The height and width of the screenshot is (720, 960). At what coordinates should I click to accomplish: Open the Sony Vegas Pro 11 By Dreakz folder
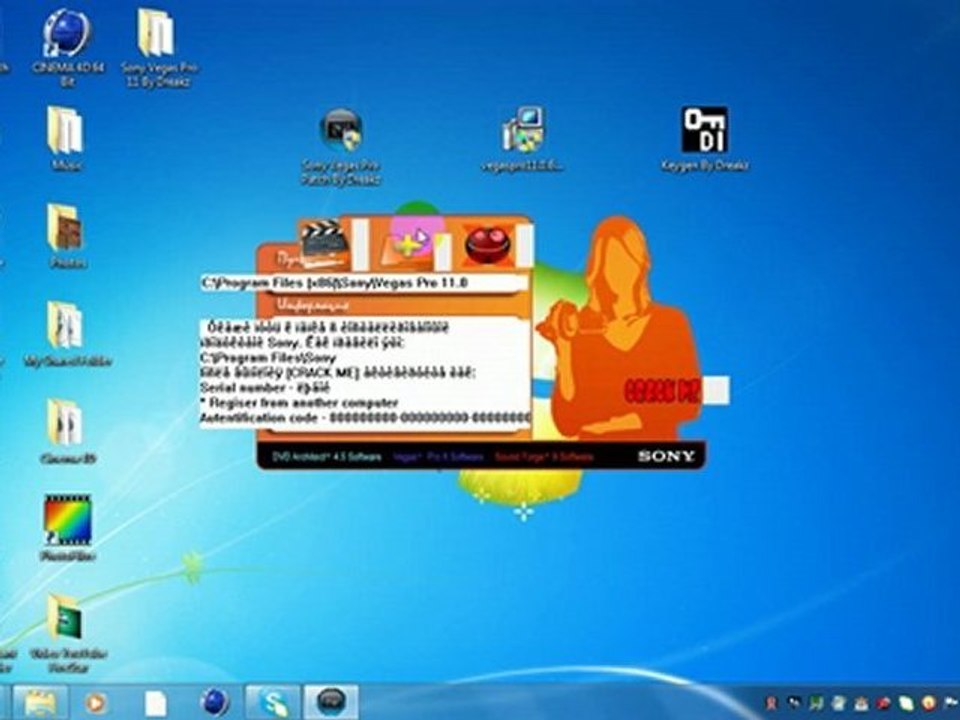coord(158,48)
